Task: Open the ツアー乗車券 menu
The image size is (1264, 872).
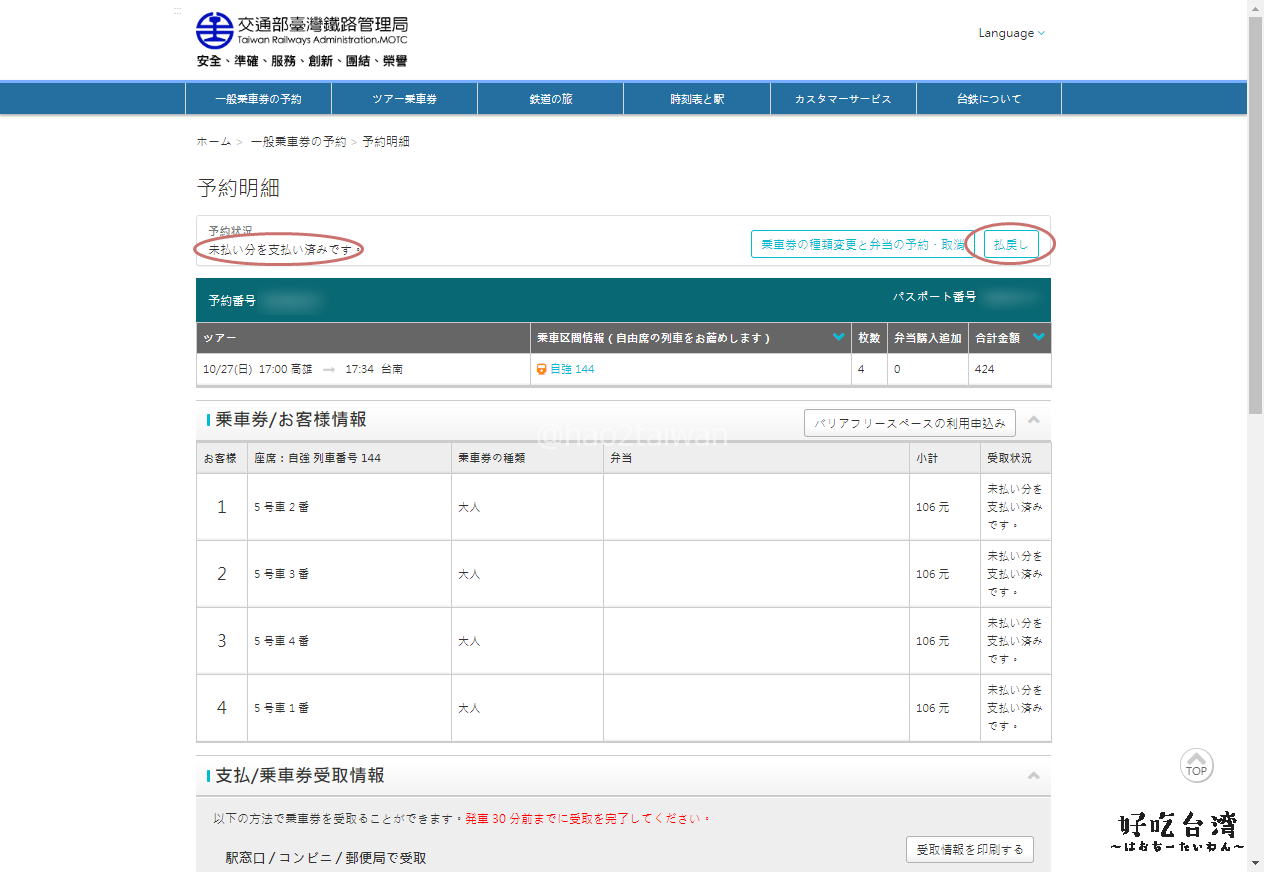Action: (x=404, y=99)
